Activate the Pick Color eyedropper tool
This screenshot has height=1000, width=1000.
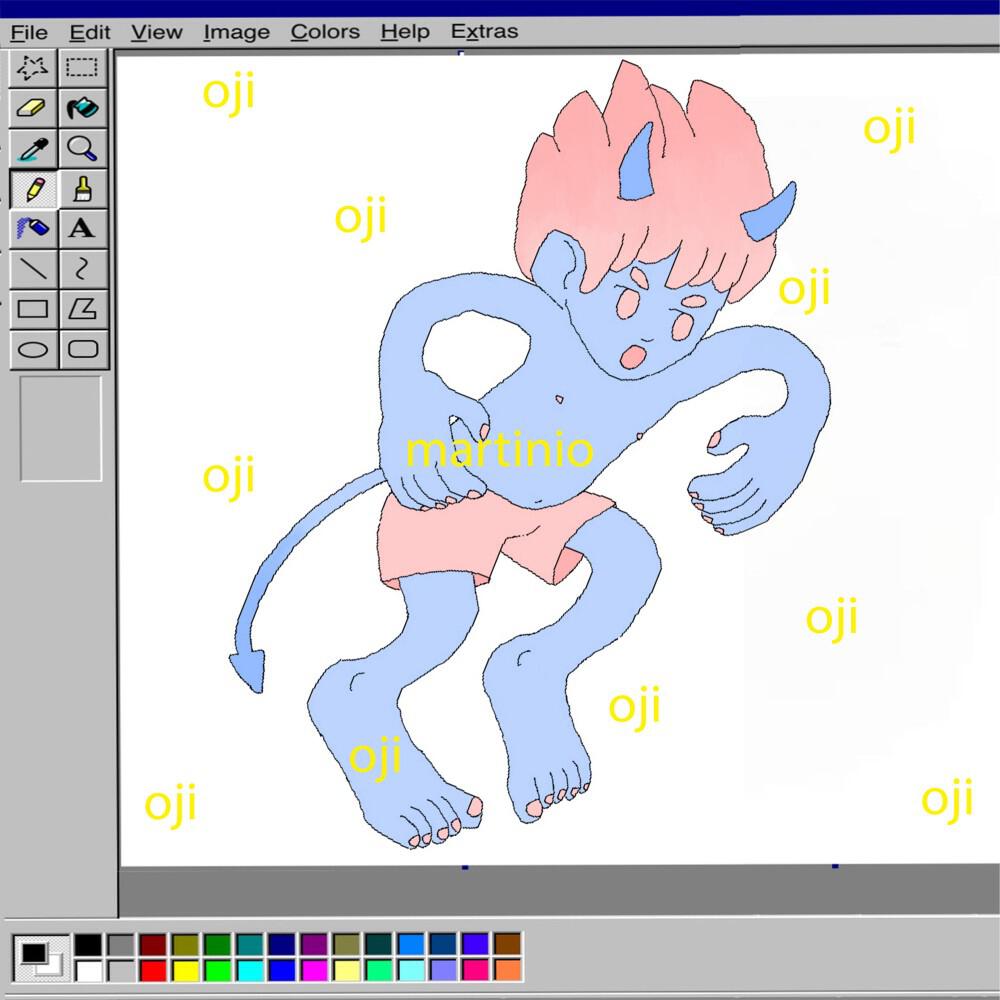pos(33,149)
